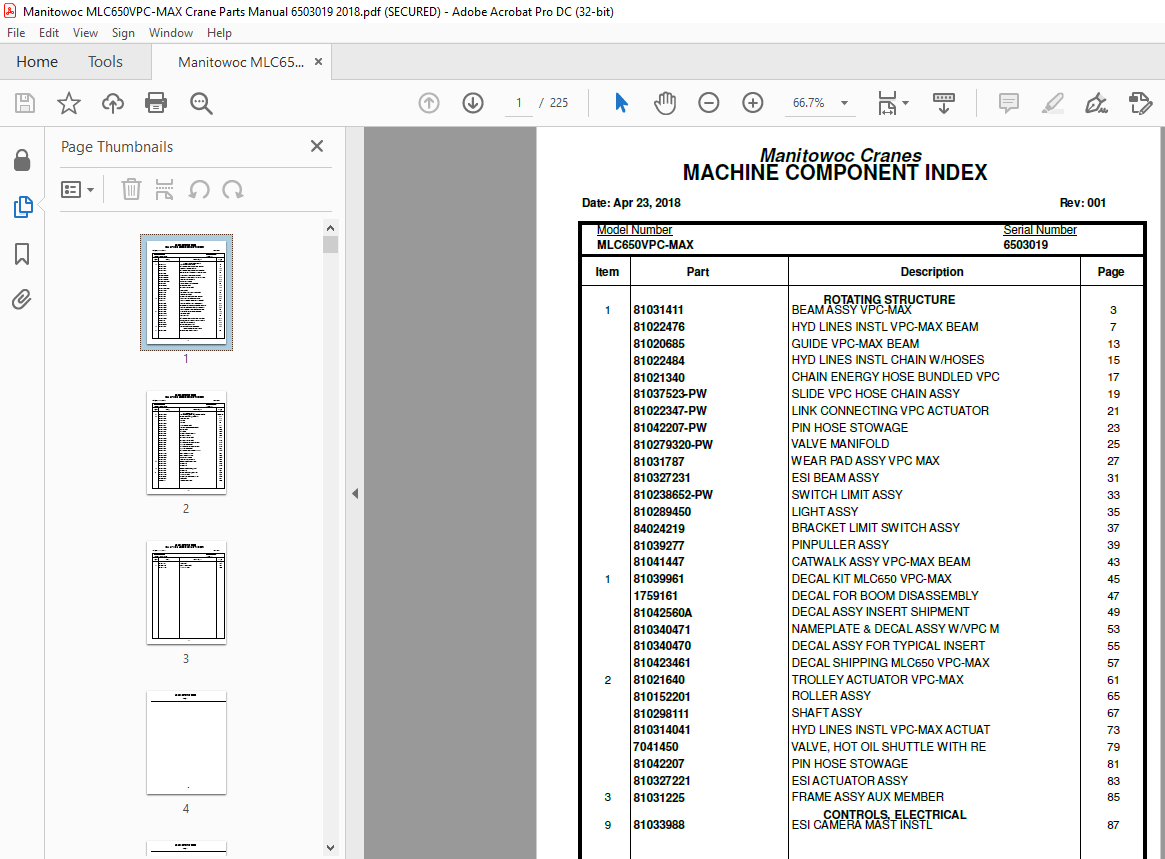
Task: Select page 2 thumbnail
Action: pyautogui.click(x=186, y=442)
